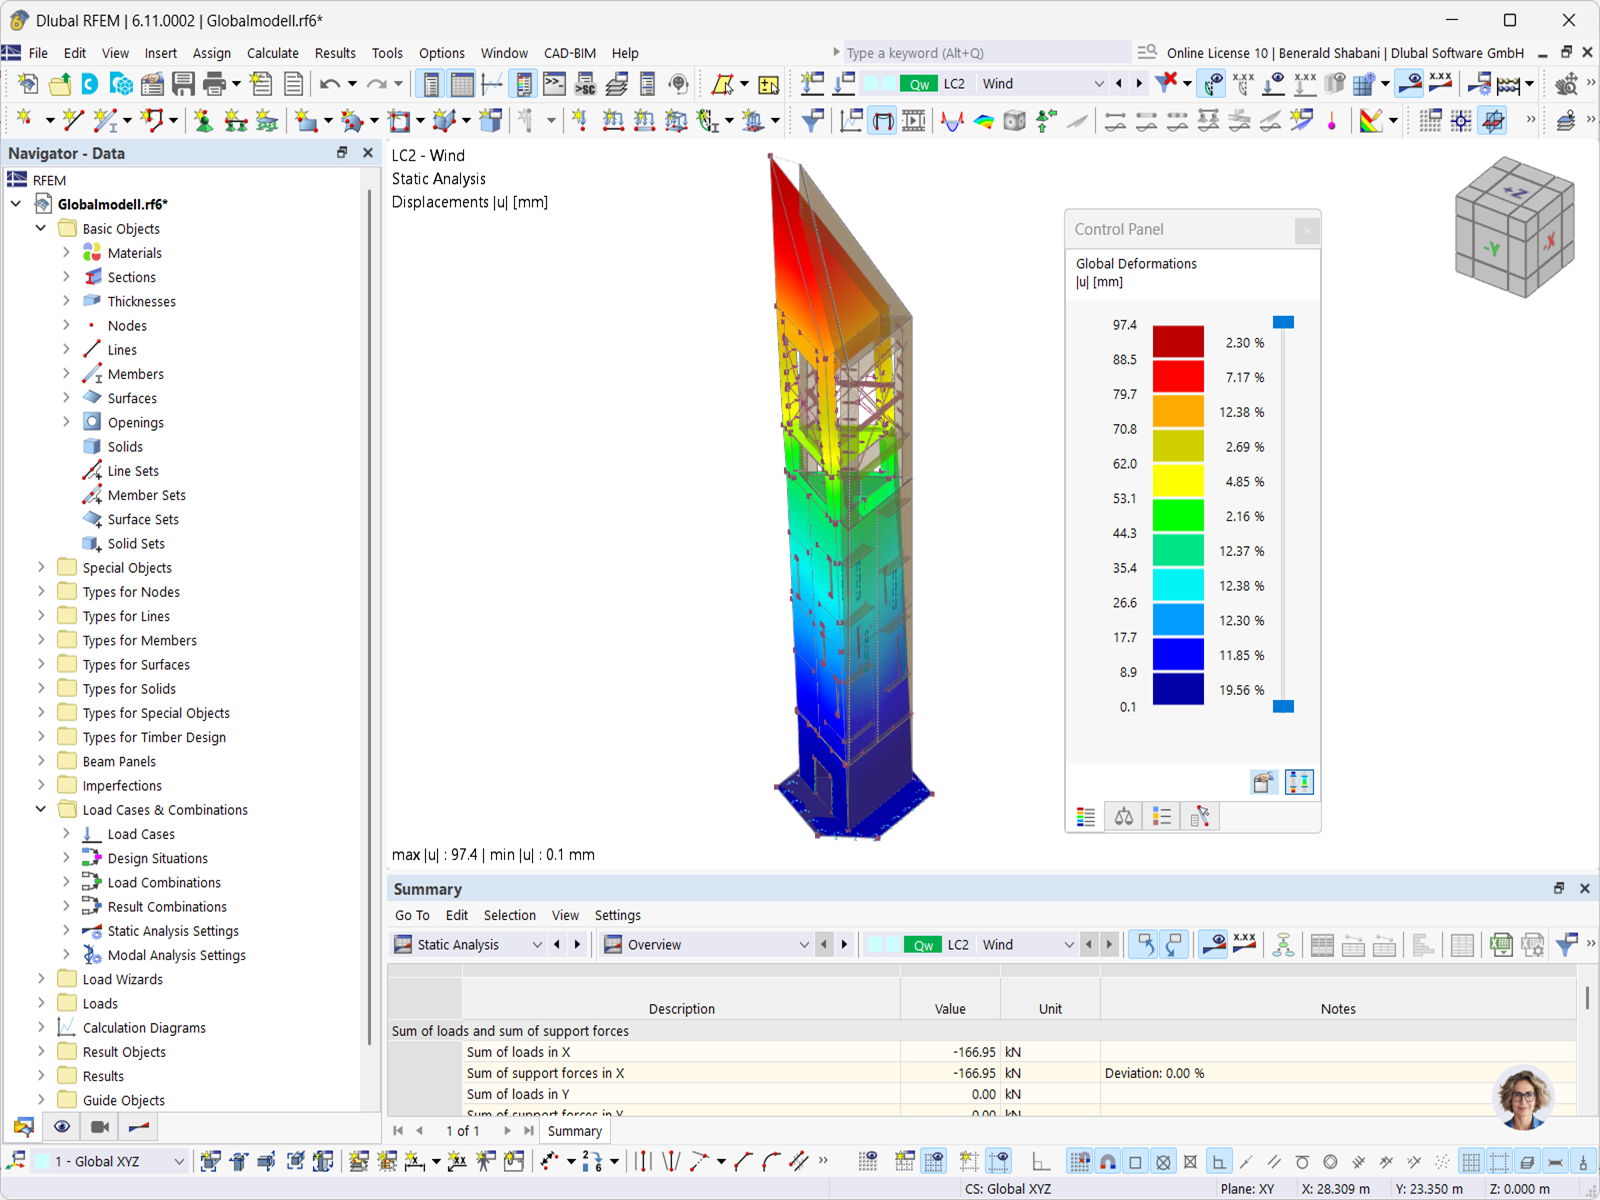Toggle the Navigator Display eye tab
Image resolution: width=1600 pixels, height=1200 pixels.
coord(62,1127)
